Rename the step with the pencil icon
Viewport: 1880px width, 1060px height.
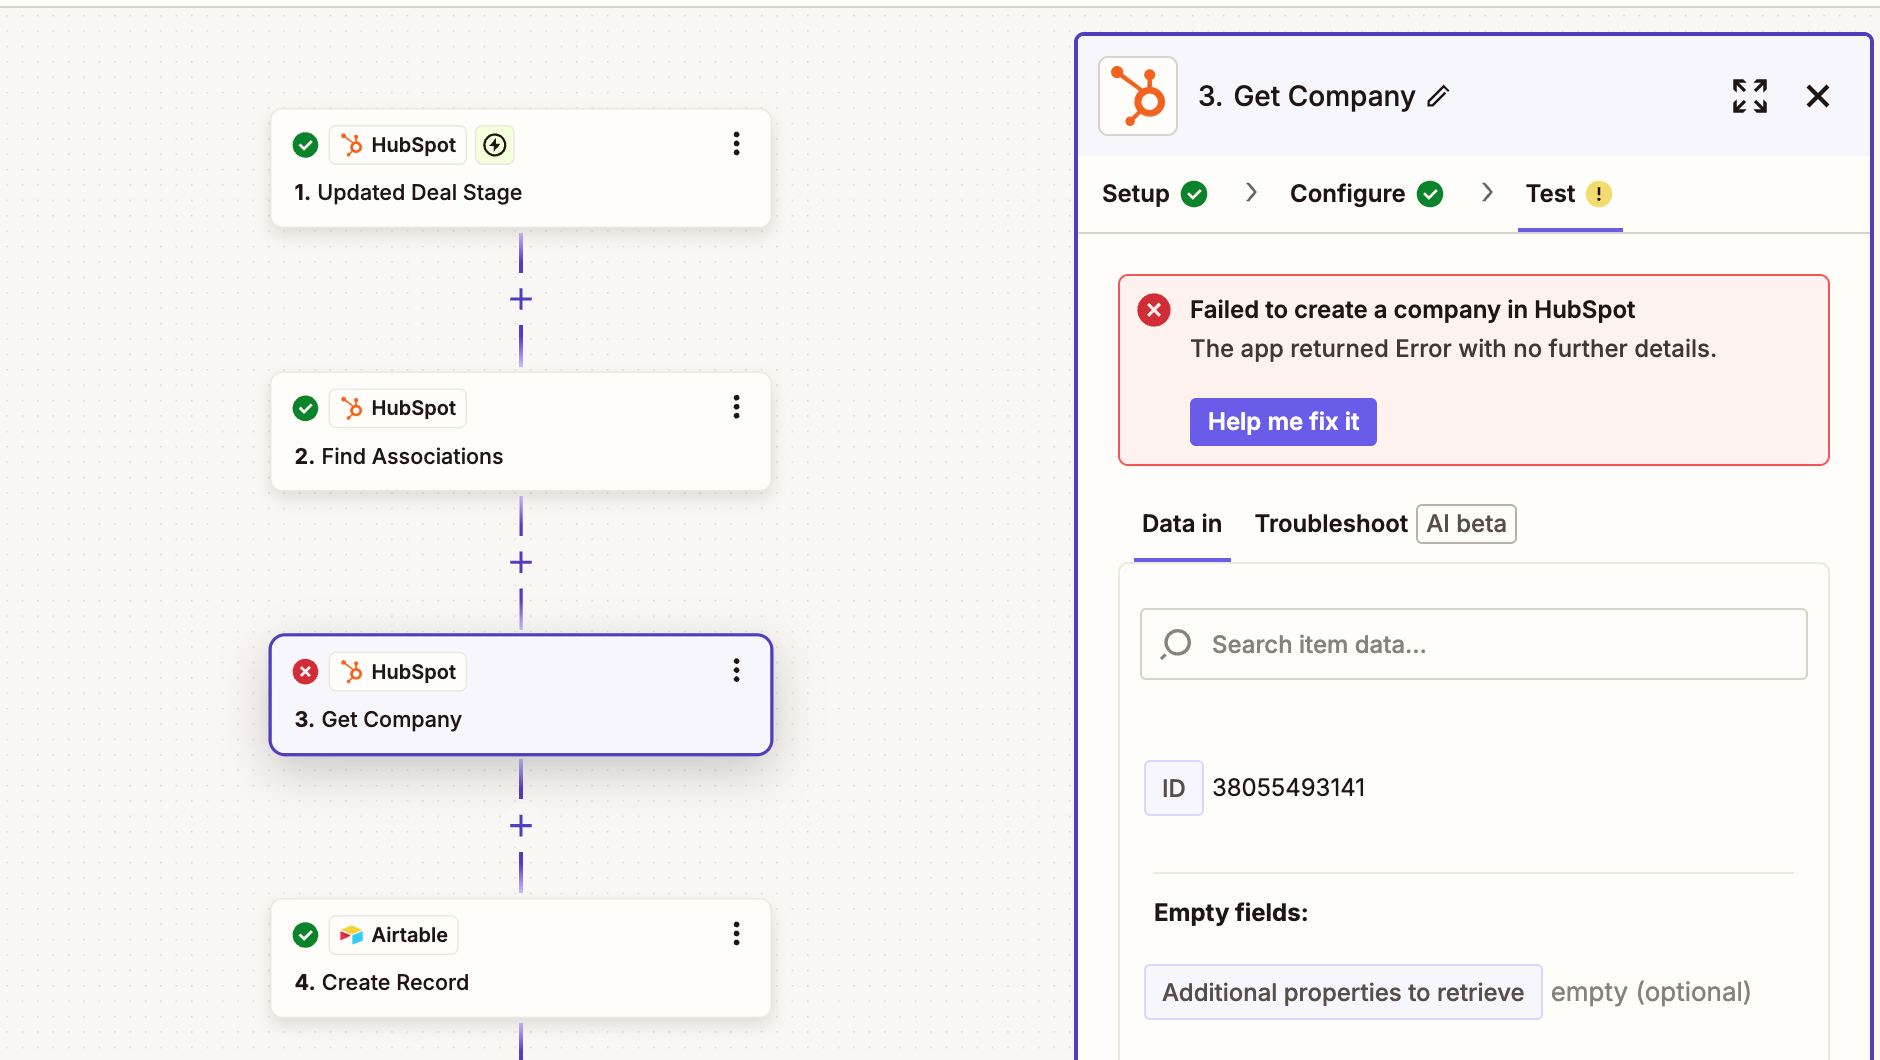click(x=1438, y=96)
